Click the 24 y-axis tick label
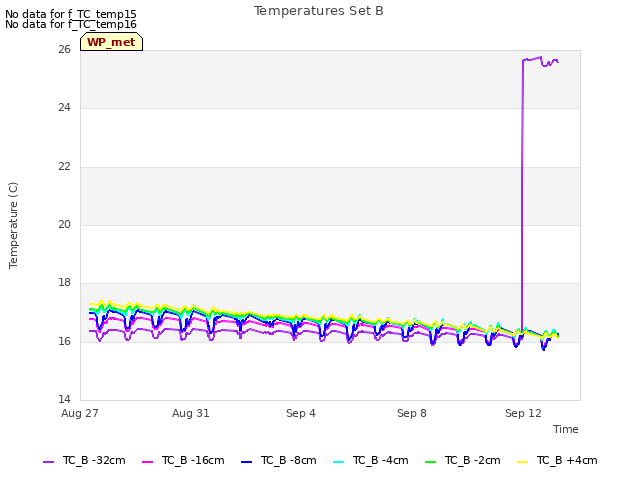Viewport: 640px width, 480px height. 64,108
